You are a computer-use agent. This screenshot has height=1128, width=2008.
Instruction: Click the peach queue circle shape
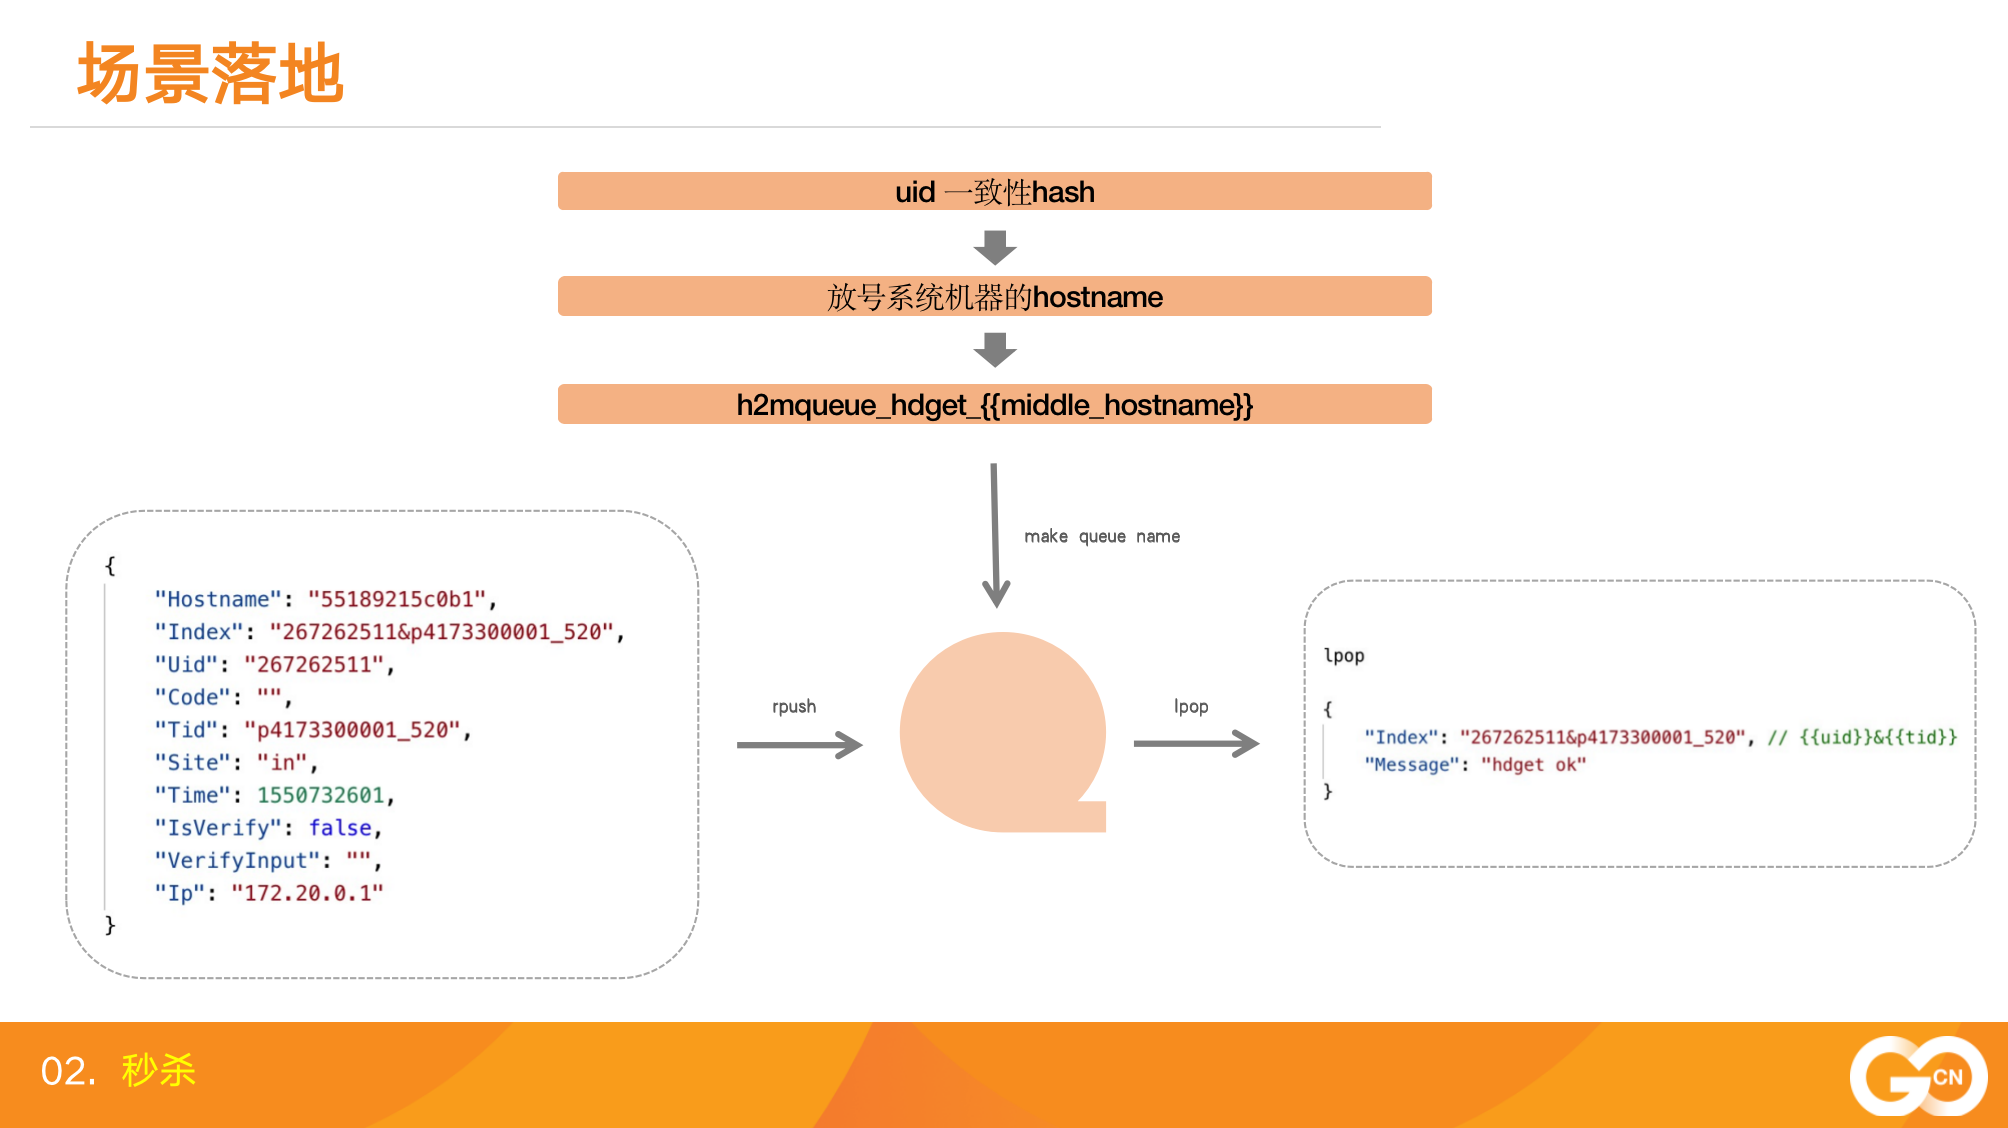[1003, 732]
